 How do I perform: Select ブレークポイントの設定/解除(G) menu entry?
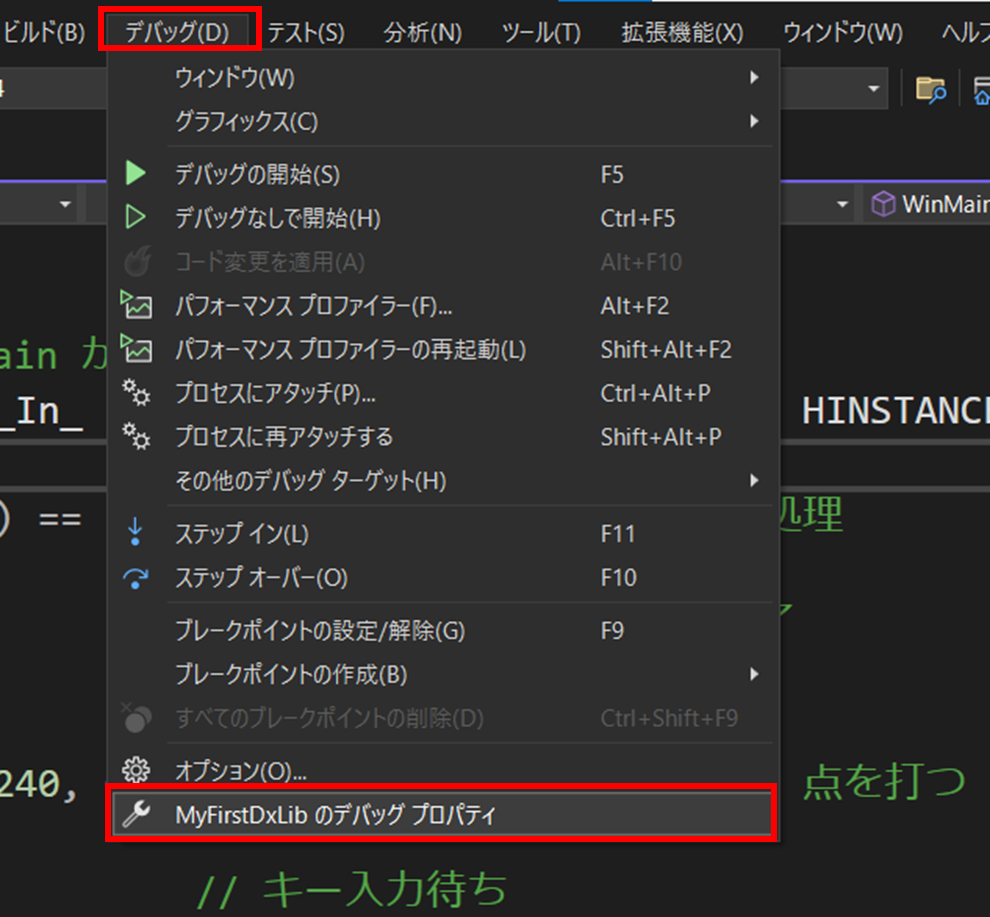(320, 631)
